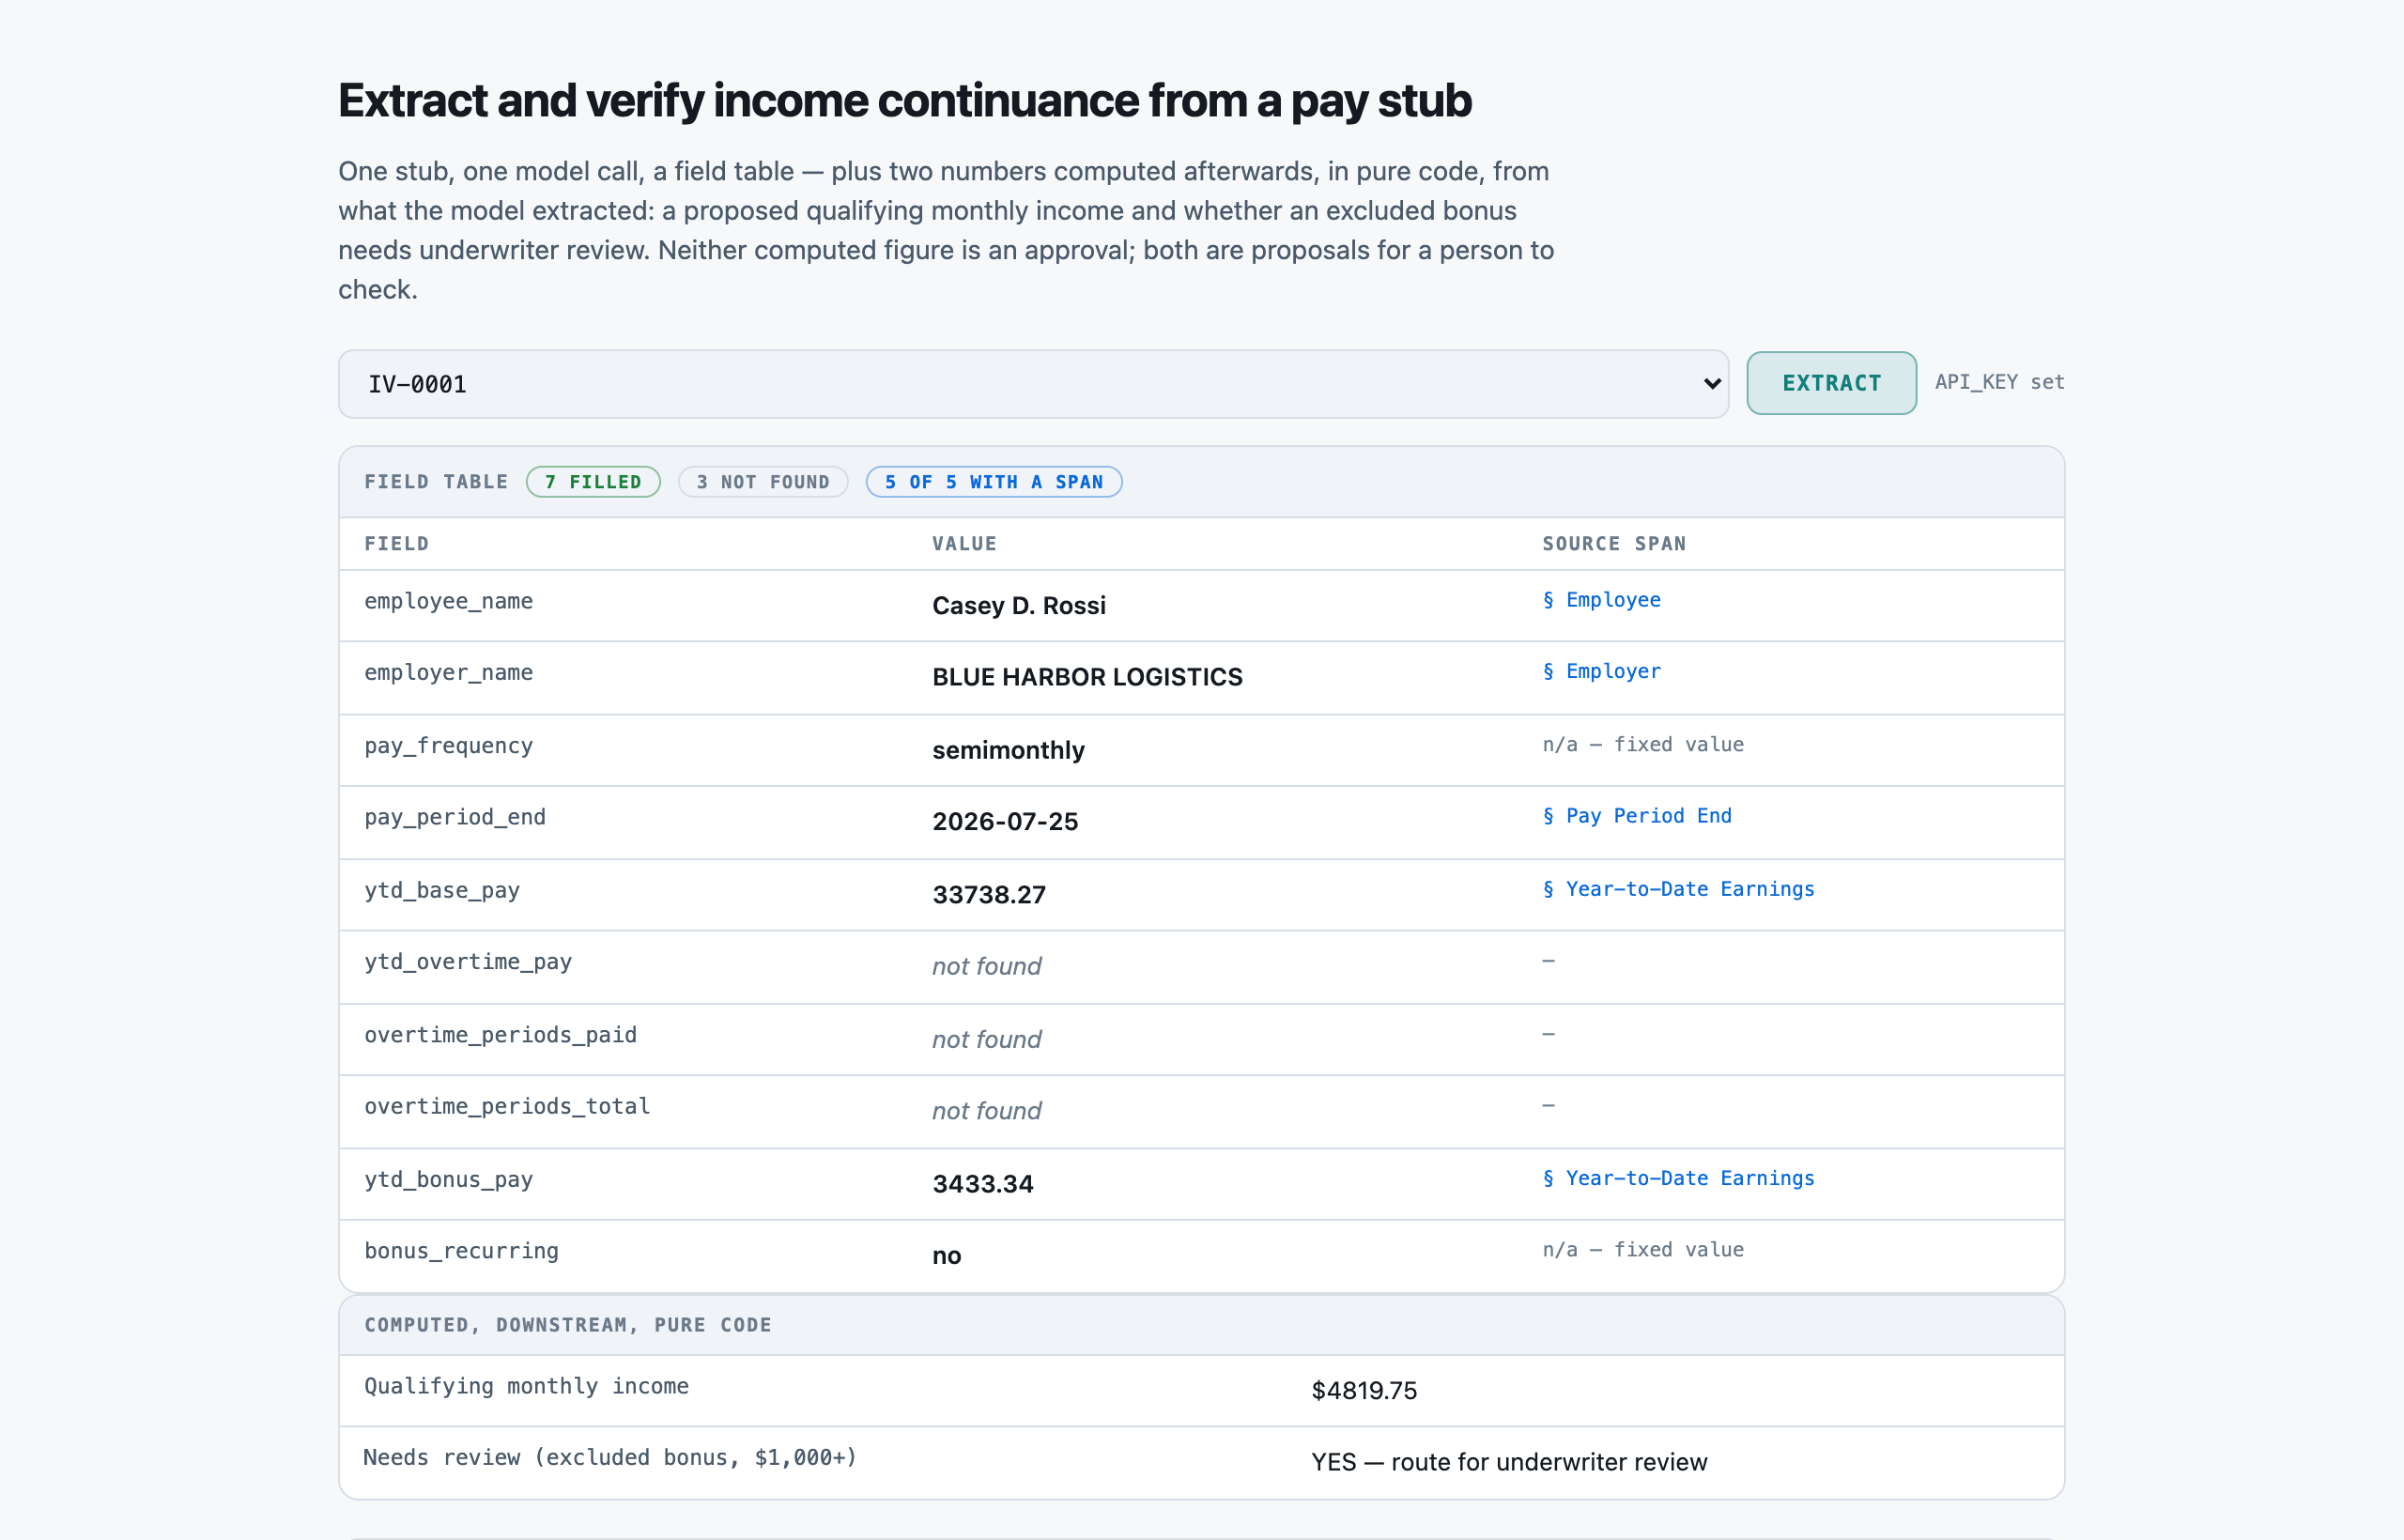This screenshot has height=1540, width=2404.
Task: Open the Pay Period End source span
Action: click(1637, 816)
